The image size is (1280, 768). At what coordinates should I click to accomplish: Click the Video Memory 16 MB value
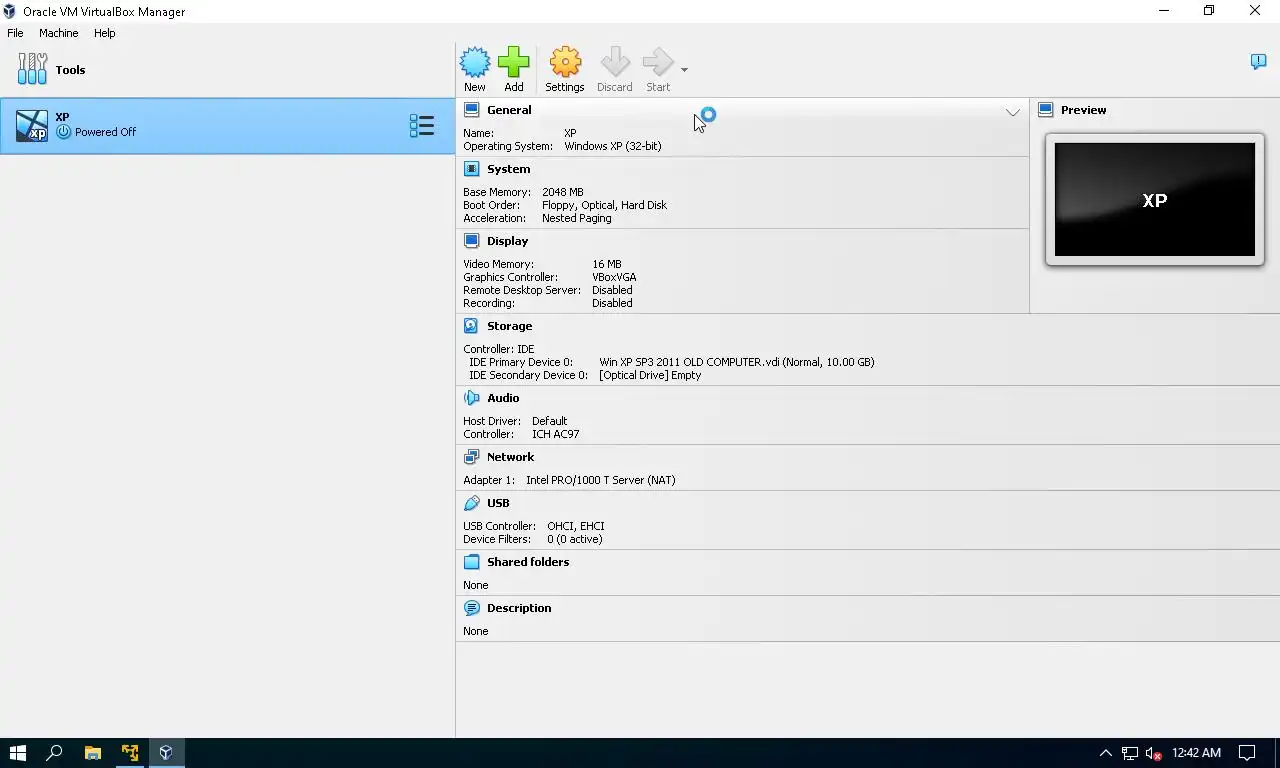606,264
